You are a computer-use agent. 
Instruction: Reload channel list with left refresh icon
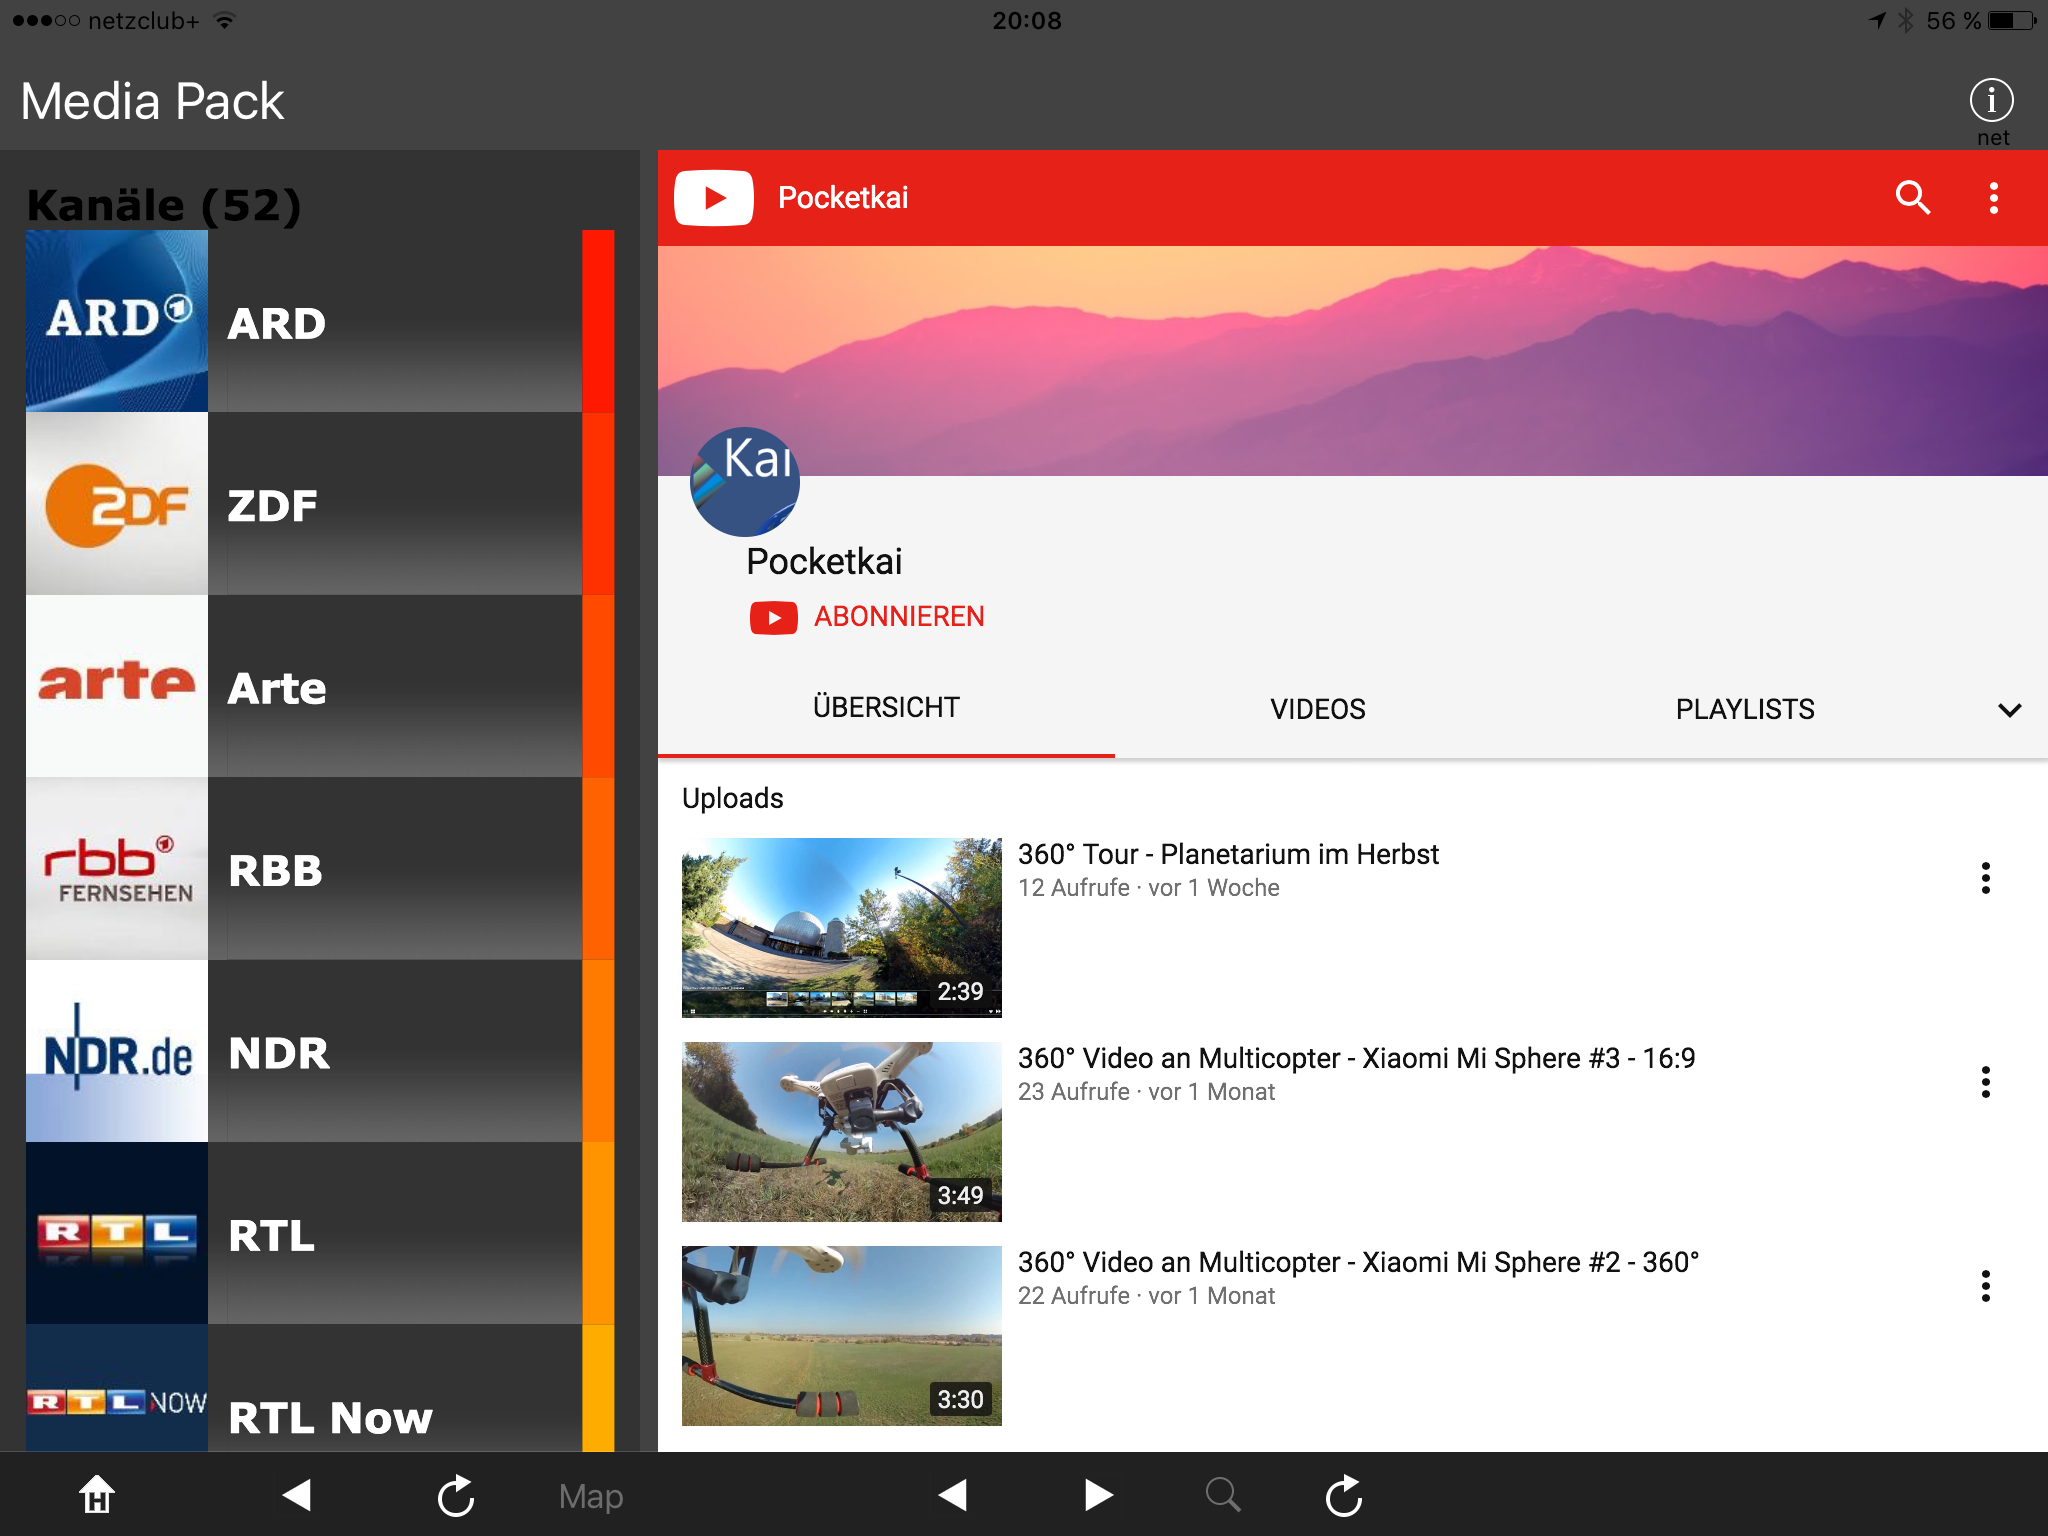pyautogui.click(x=456, y=1496)
